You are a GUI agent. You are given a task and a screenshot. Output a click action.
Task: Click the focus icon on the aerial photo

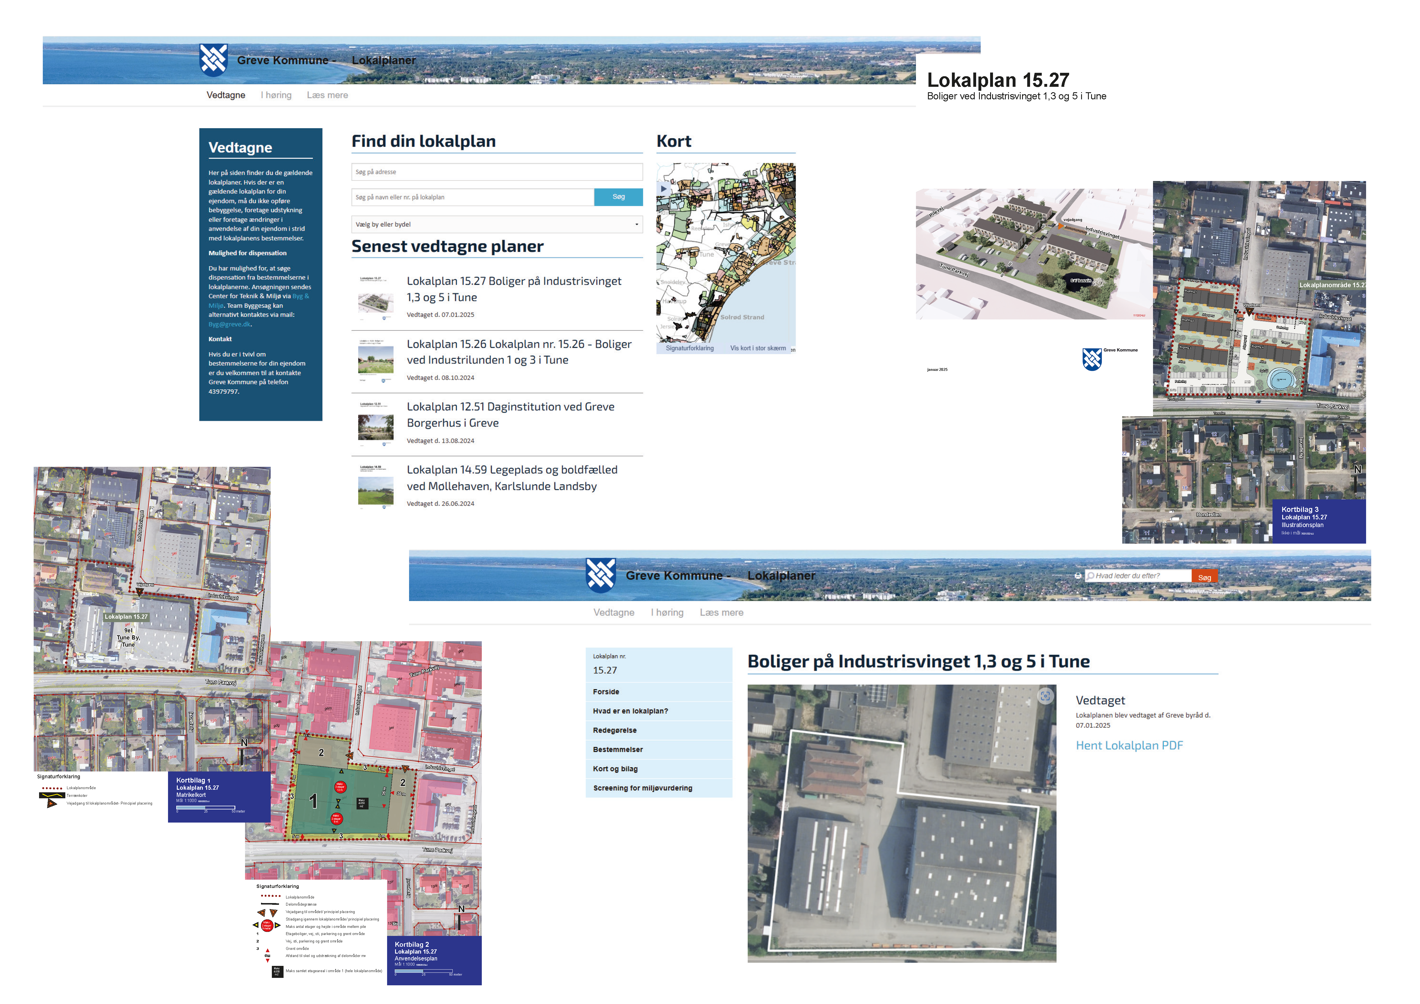(x=1045, y=696)
